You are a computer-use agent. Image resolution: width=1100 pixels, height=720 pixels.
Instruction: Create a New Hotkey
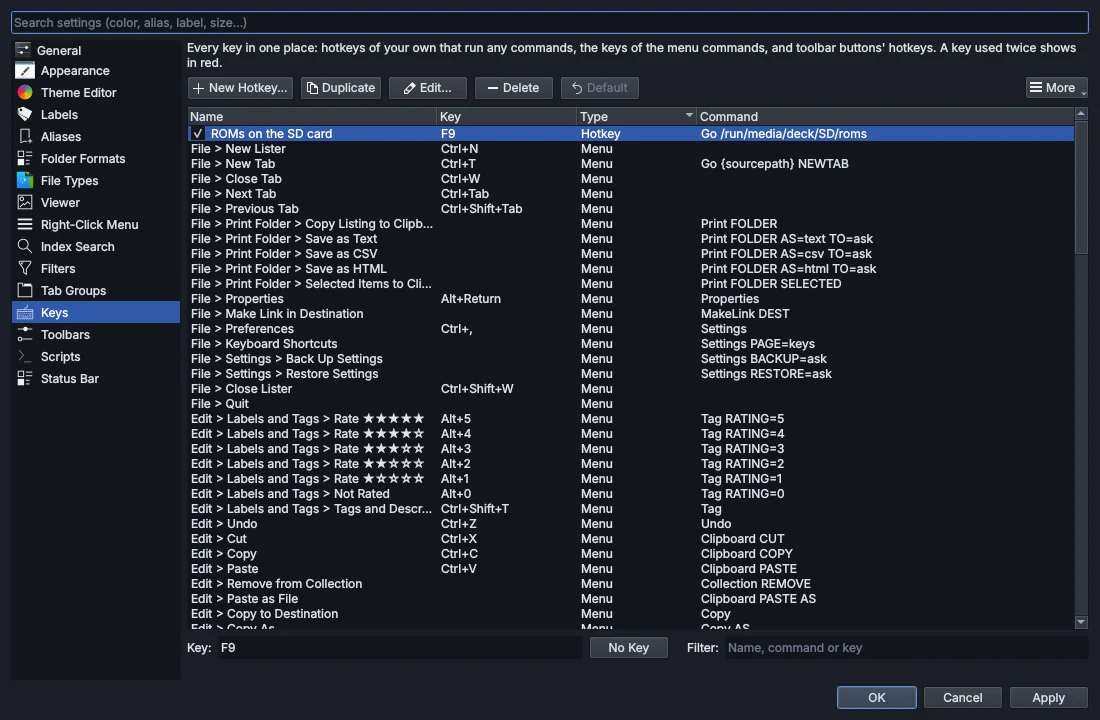[240, 88]
